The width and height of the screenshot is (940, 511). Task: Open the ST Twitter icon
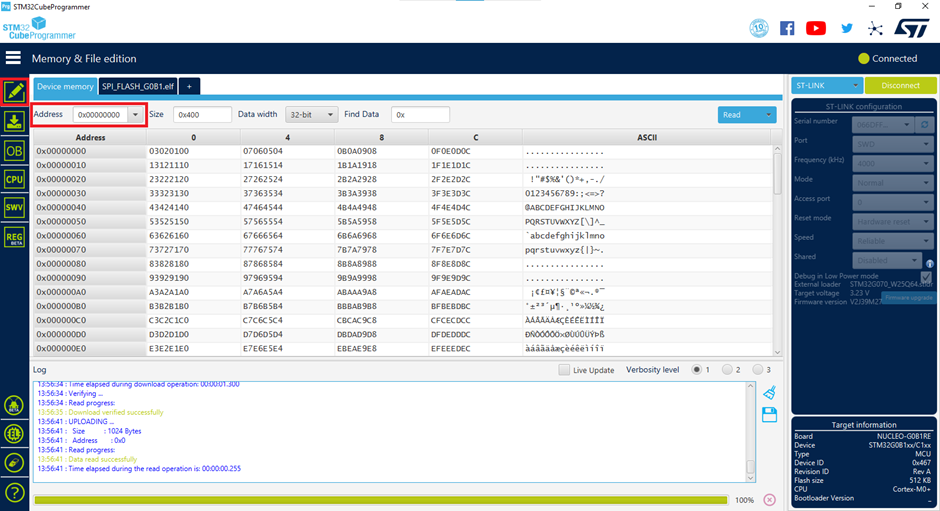click(x=846, y=28)
